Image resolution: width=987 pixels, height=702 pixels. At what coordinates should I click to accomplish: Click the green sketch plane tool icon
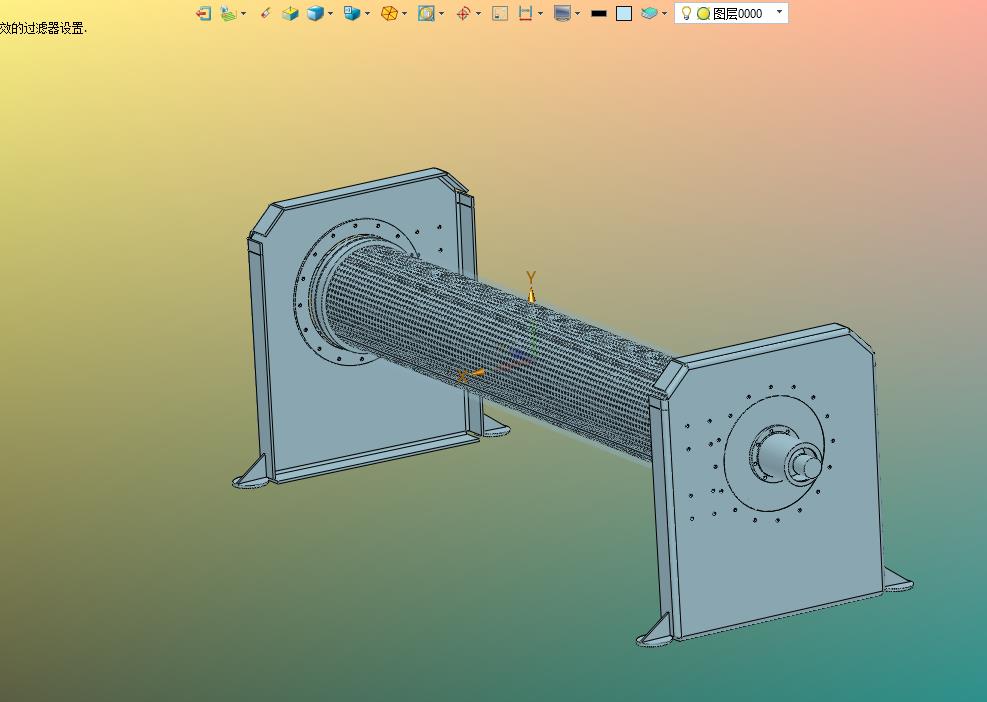coord(228,13)
